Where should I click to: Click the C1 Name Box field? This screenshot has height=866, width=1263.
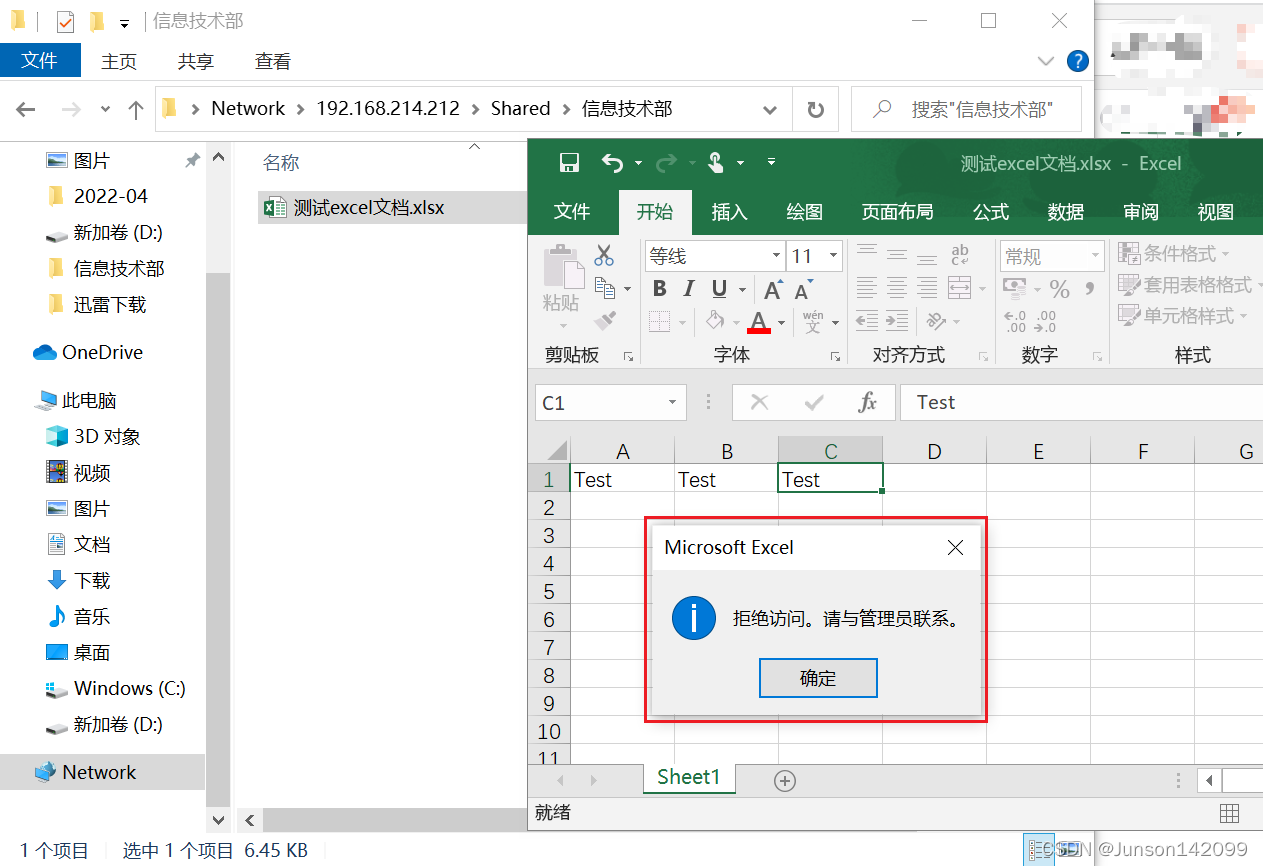tap(611, 403)
